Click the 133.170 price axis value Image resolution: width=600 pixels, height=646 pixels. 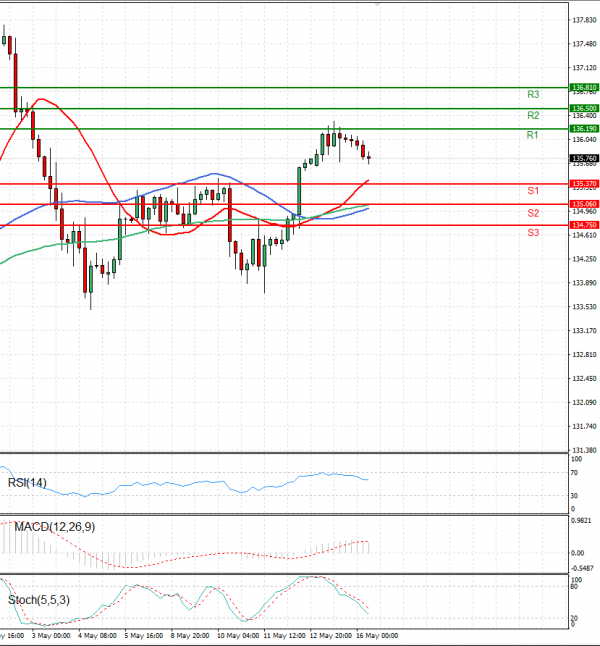pos(584,331)
